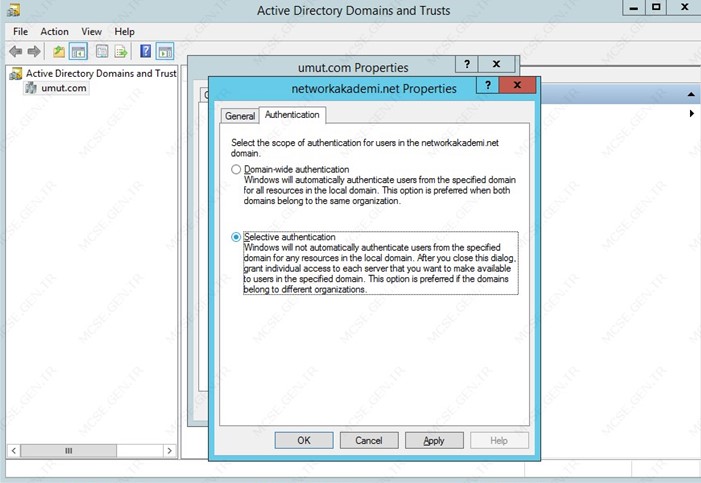Close the networkakademi.net Properties dialog
Image resolution: width=701 pixels, height=483 pixels.
point(517,85)
